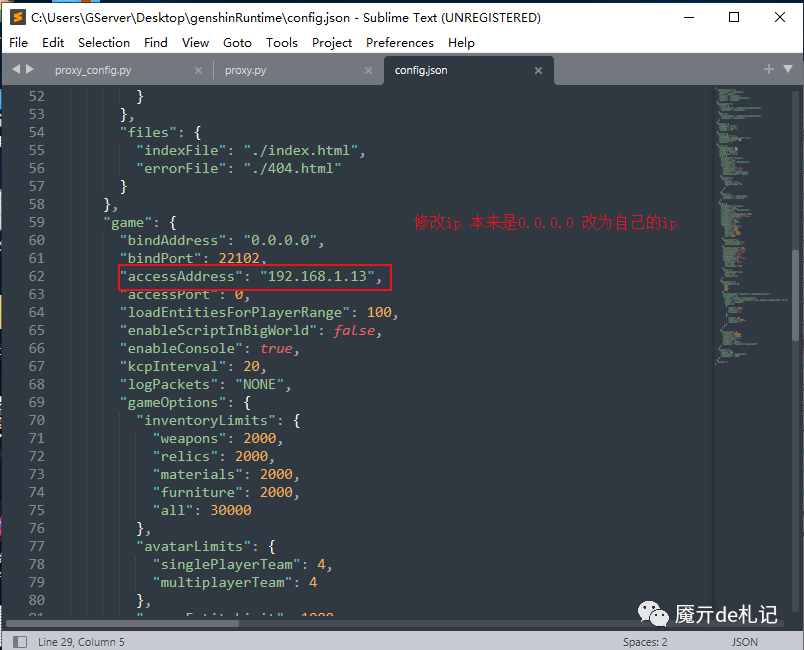Click the previous tab left arrow
804x650 pixels.
pyautogui.click(x=16, y=69)
